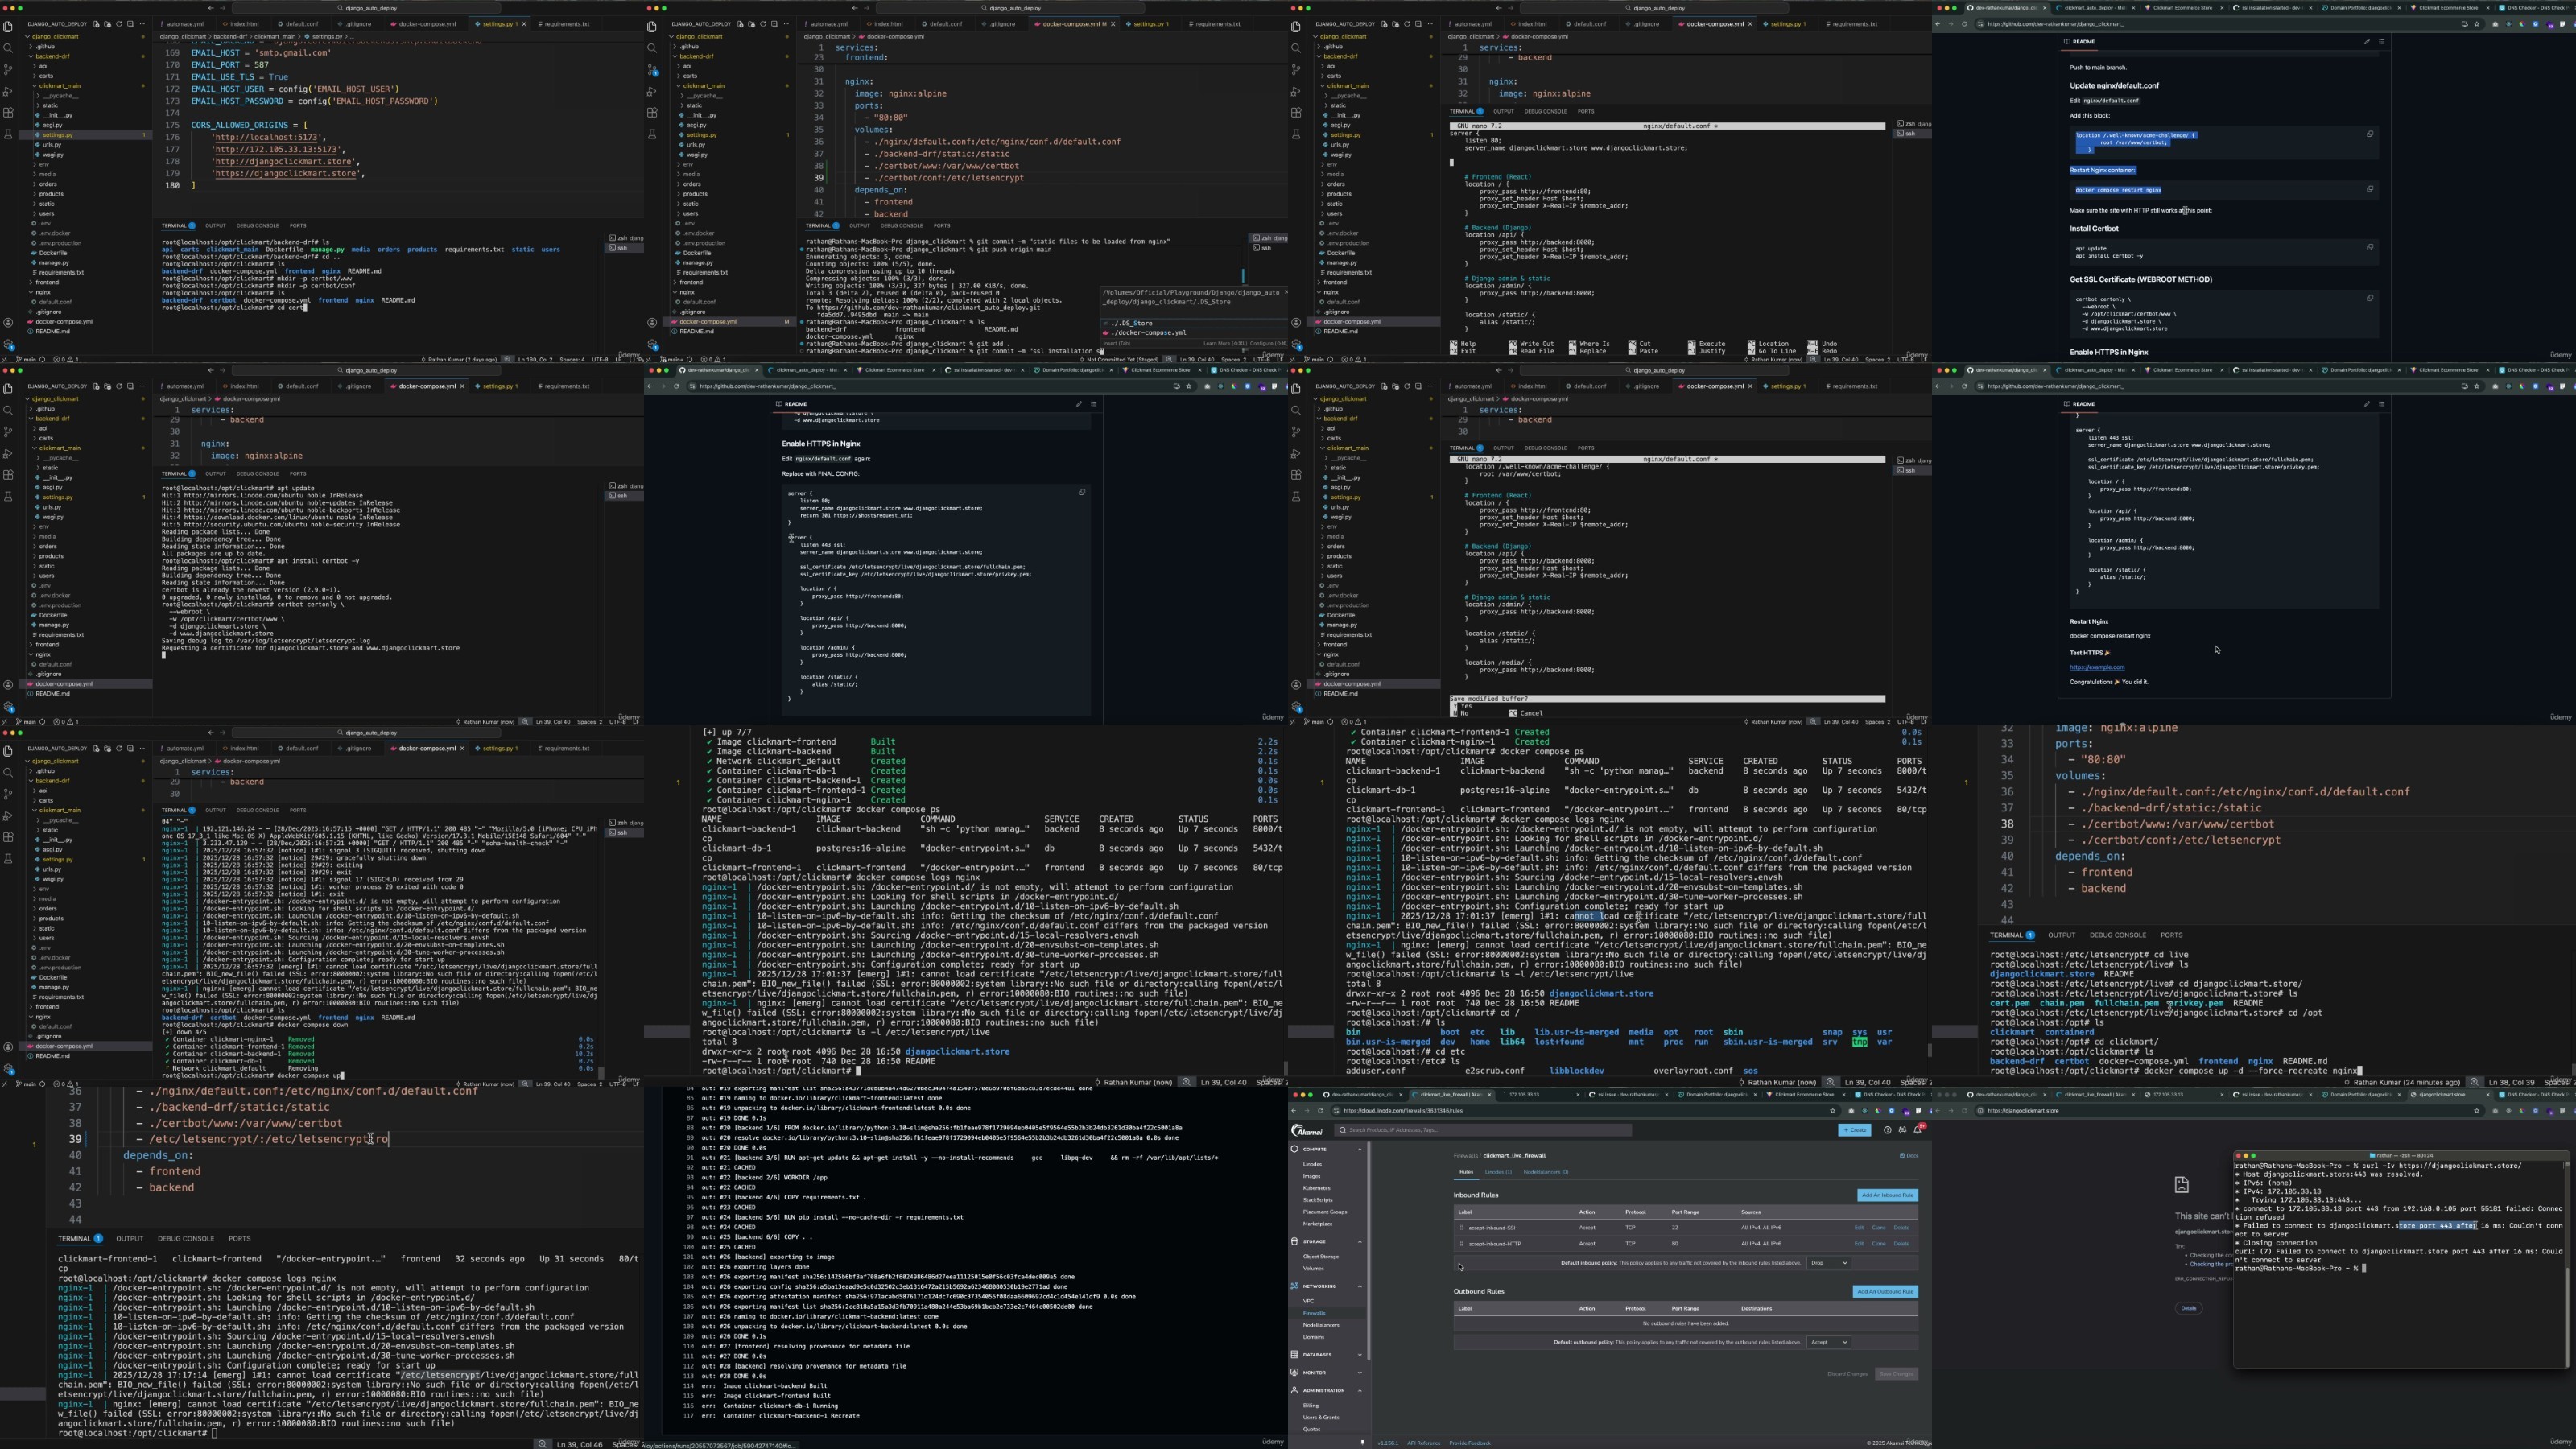Switch to the NodeBalancers (0) firewall tab

(1545, 1172)
